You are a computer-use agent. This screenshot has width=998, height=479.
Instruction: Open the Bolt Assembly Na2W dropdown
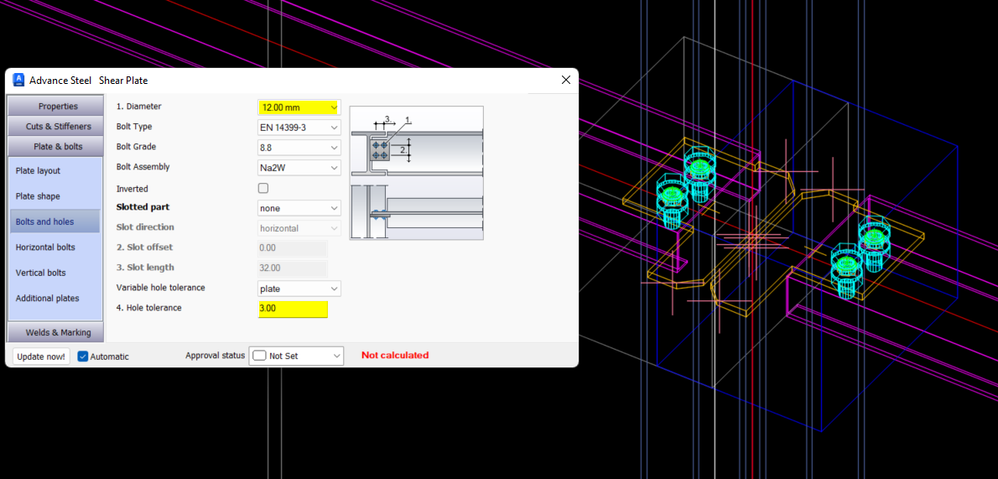point(299,168)
